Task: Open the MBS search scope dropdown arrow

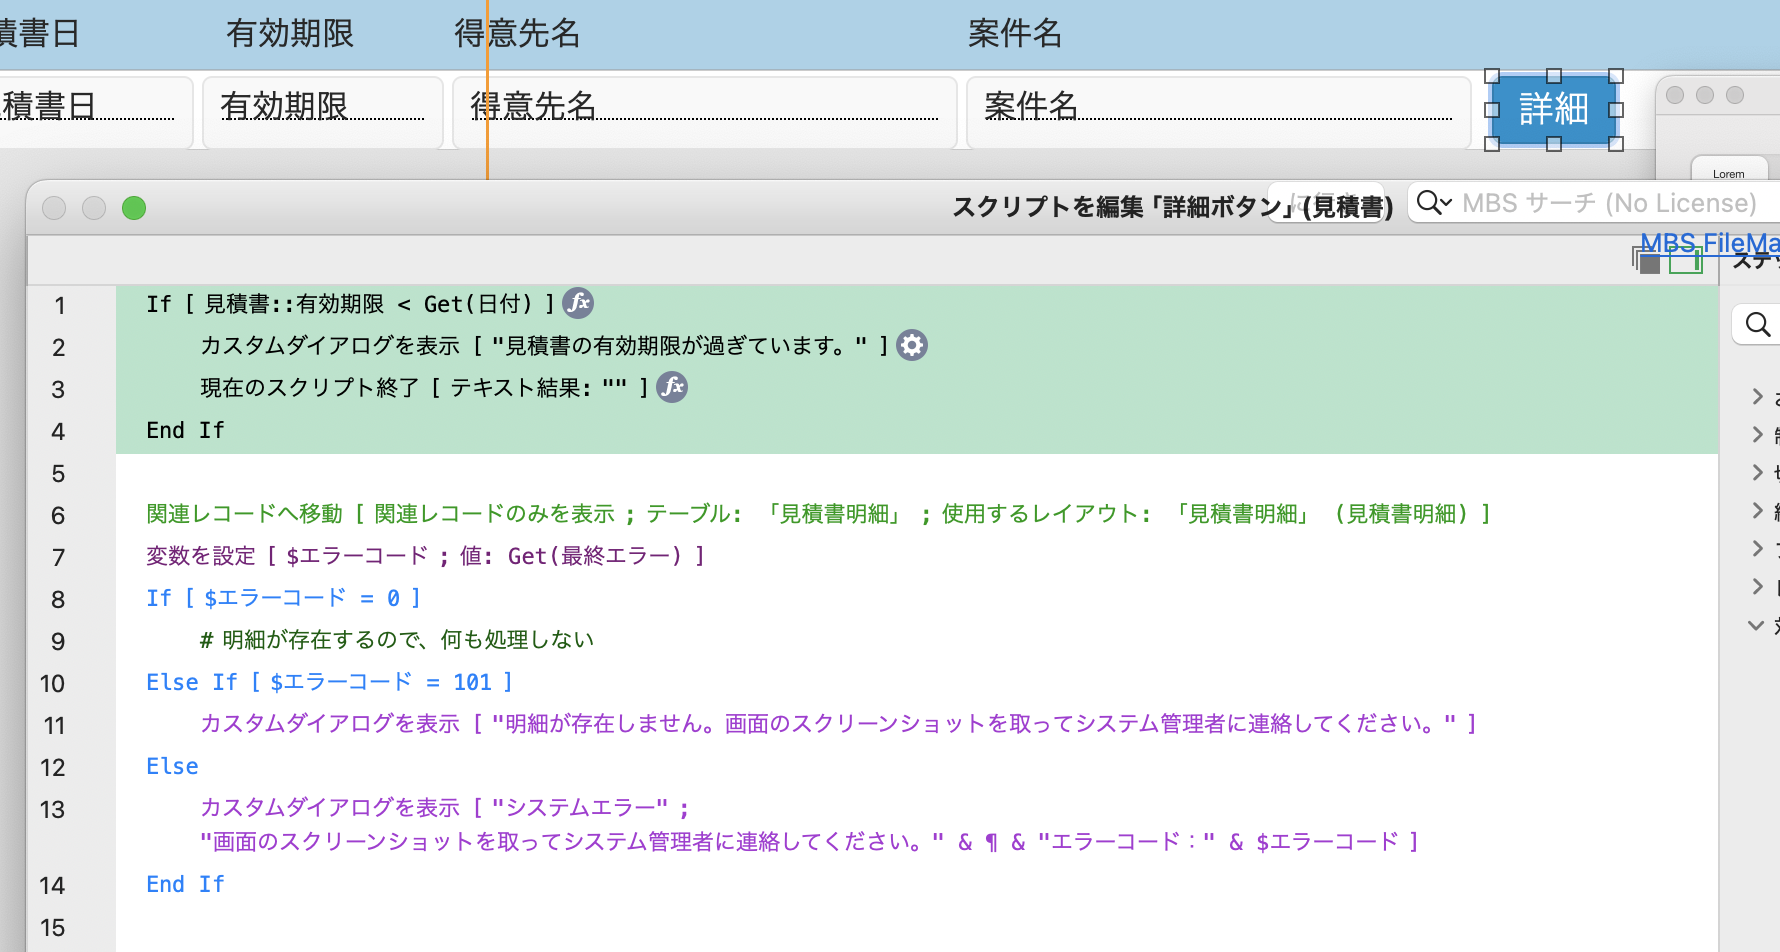Action: point(1446,203)
